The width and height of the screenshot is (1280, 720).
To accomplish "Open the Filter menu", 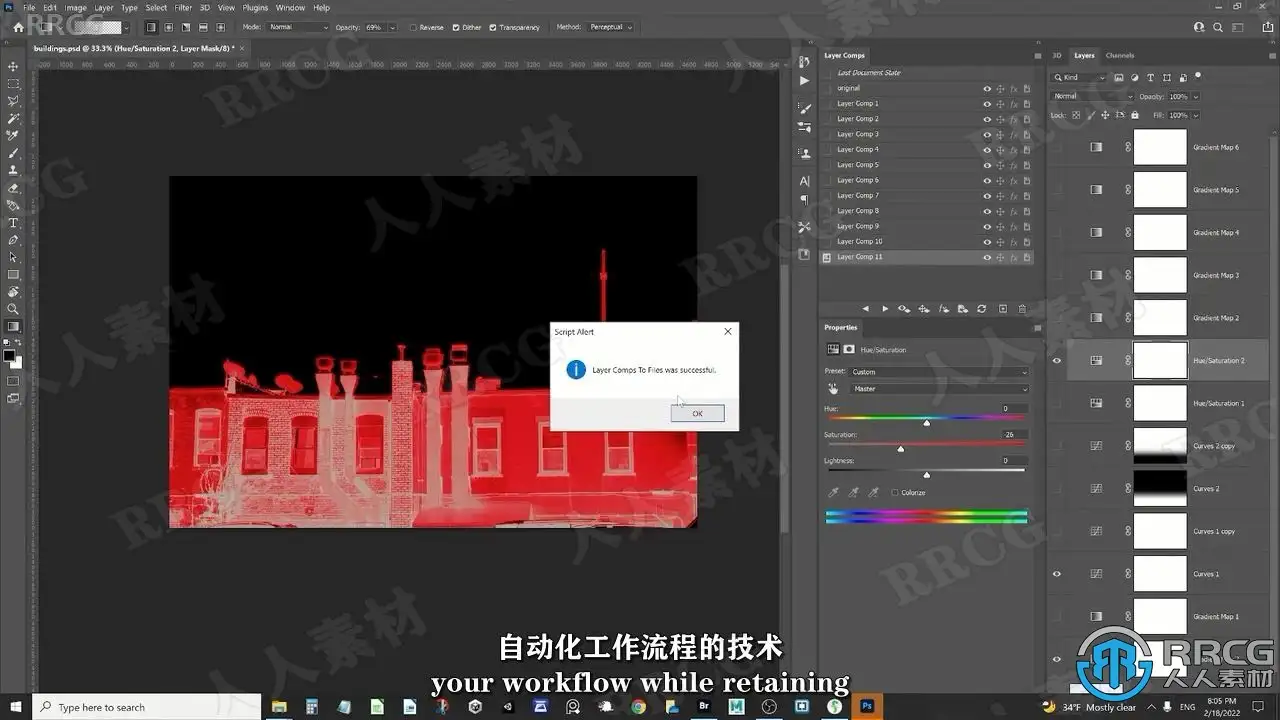I will tap(183, 7).
